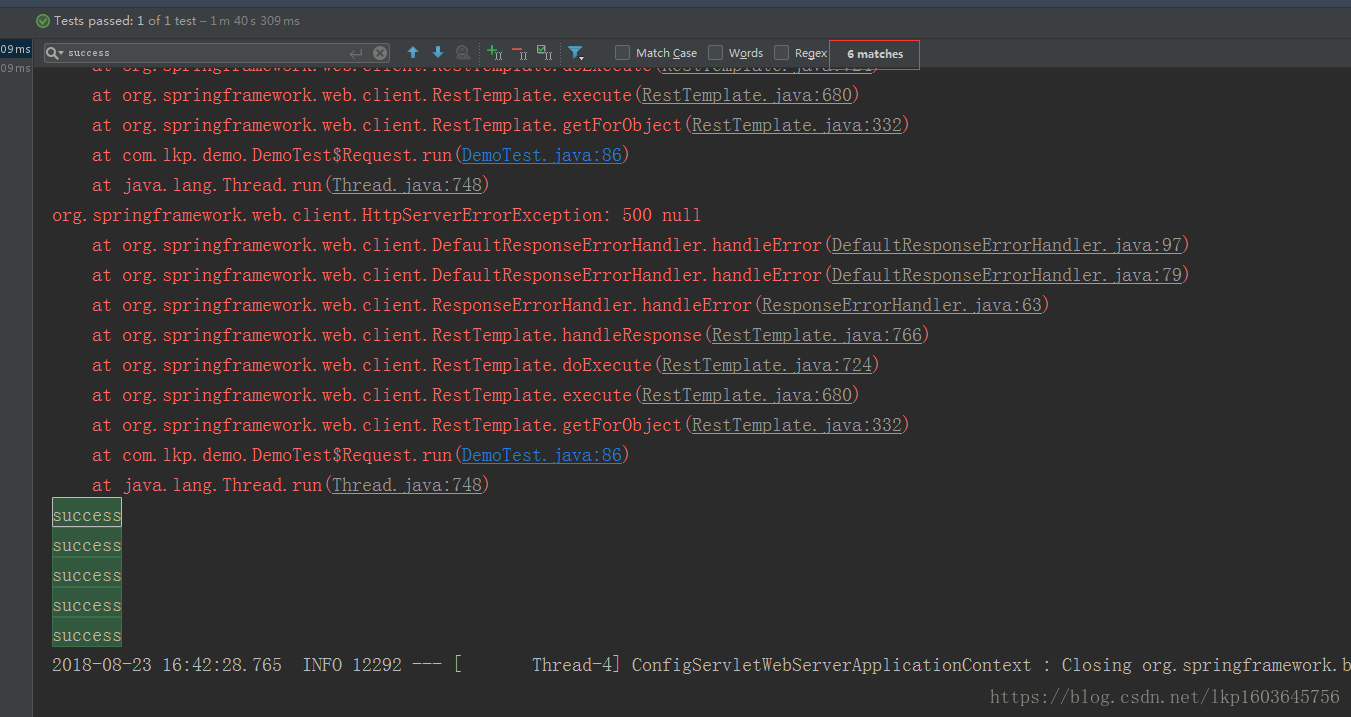Click 'Thread-4] ConfigServletWebServerApplicationContext' log text

781,665
